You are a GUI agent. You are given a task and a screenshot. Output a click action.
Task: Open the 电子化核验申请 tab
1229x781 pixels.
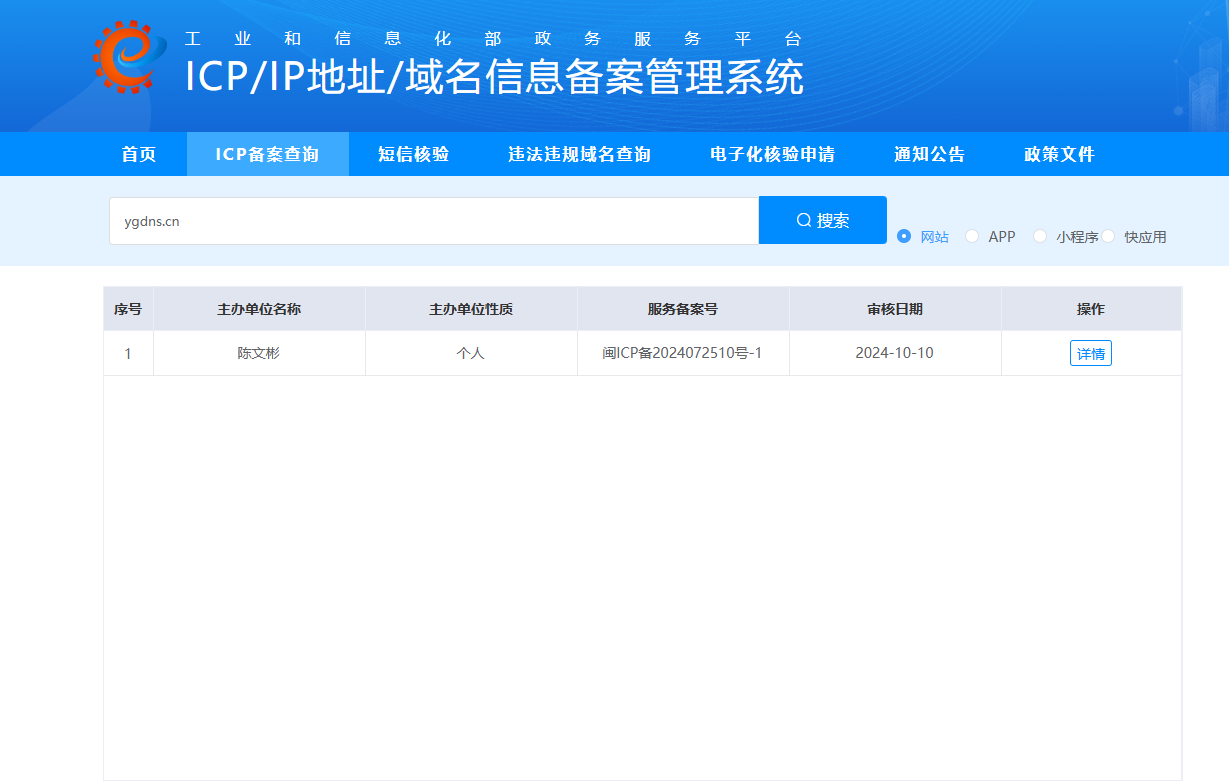pos(772,154)
